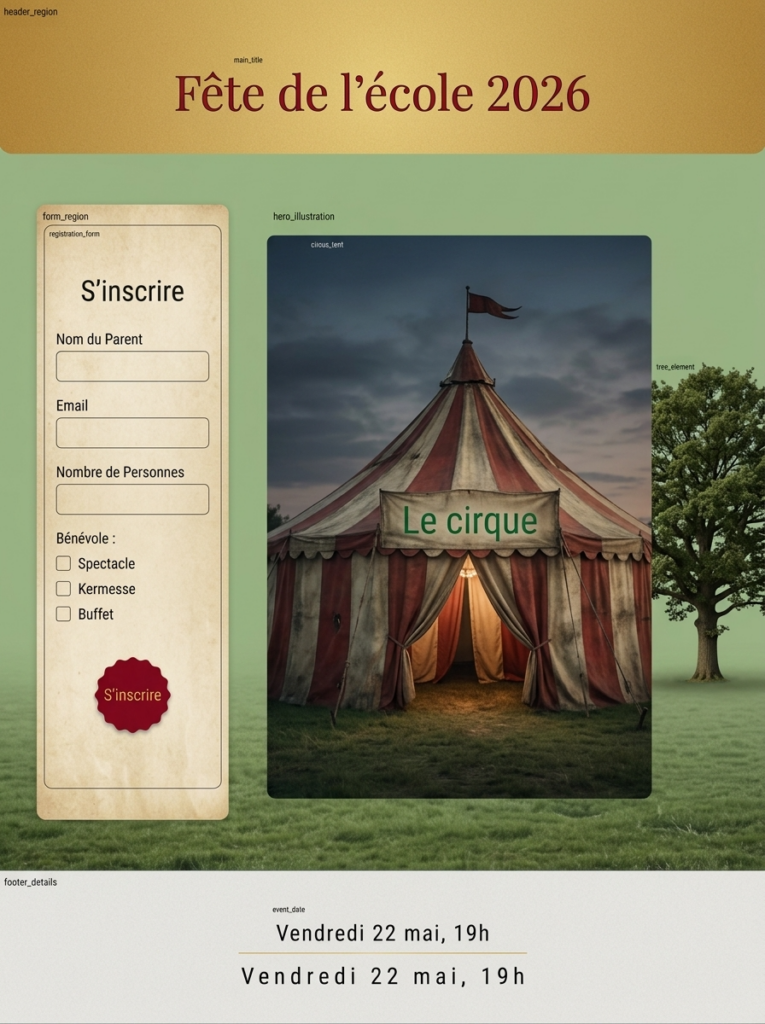Focus the Nom du Parent input field
Image resolution: width=765 pixels, height=1024 pixels.
132,366
